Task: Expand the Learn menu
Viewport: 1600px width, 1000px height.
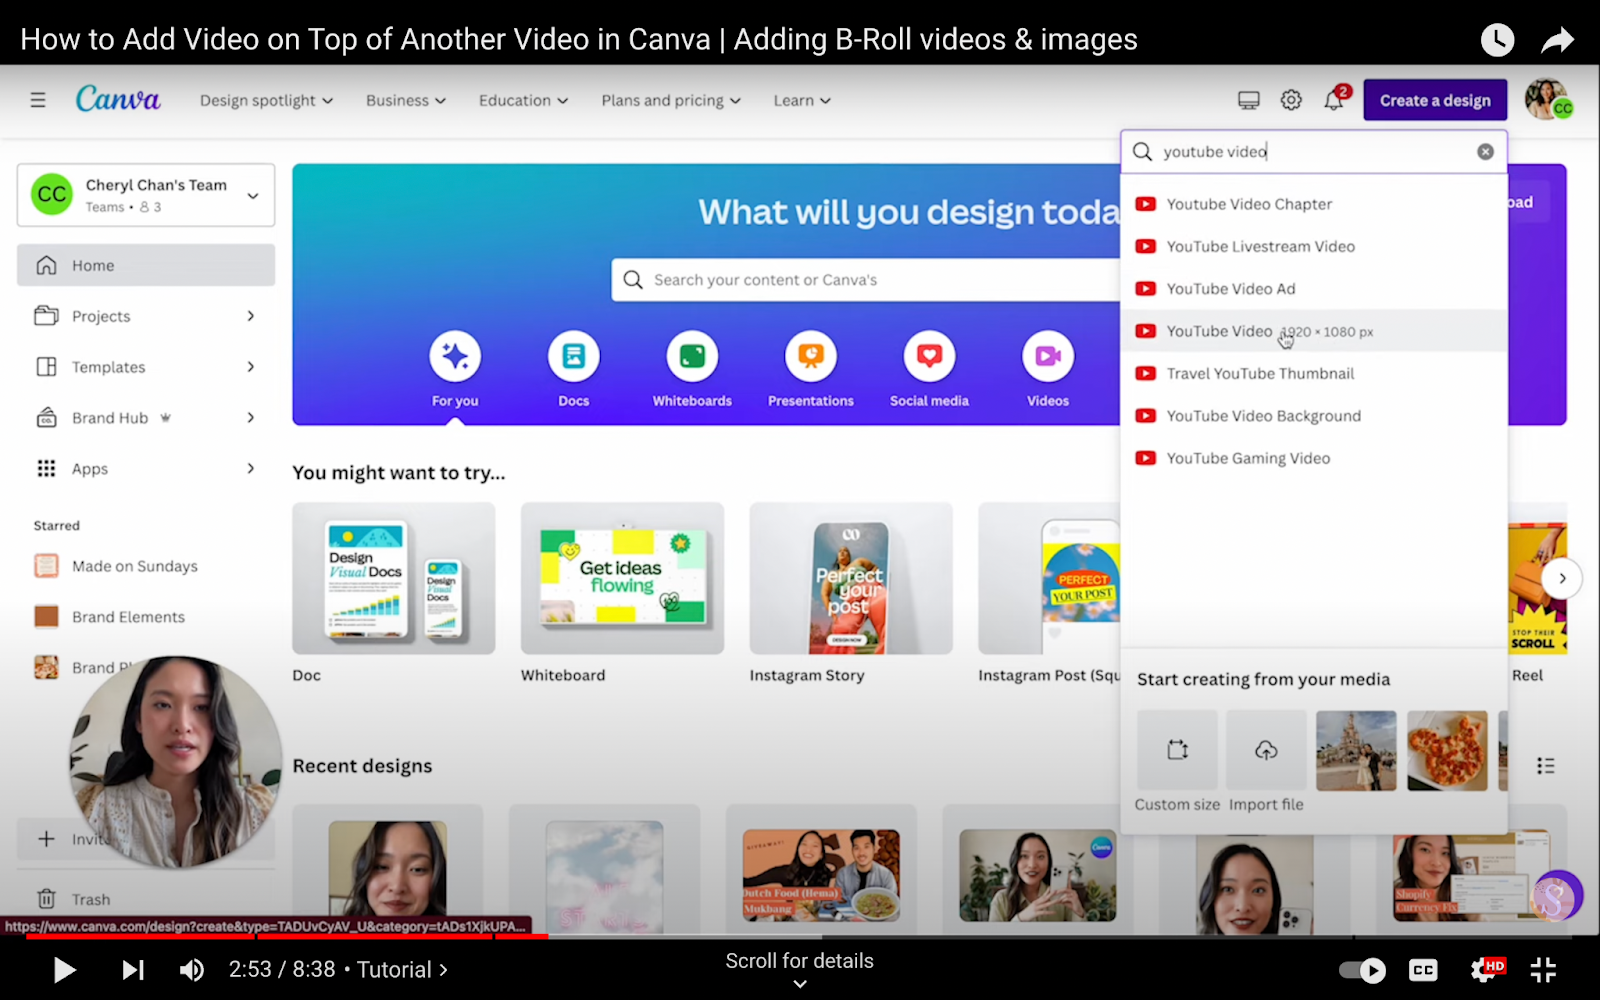Action: pos(802,100)
